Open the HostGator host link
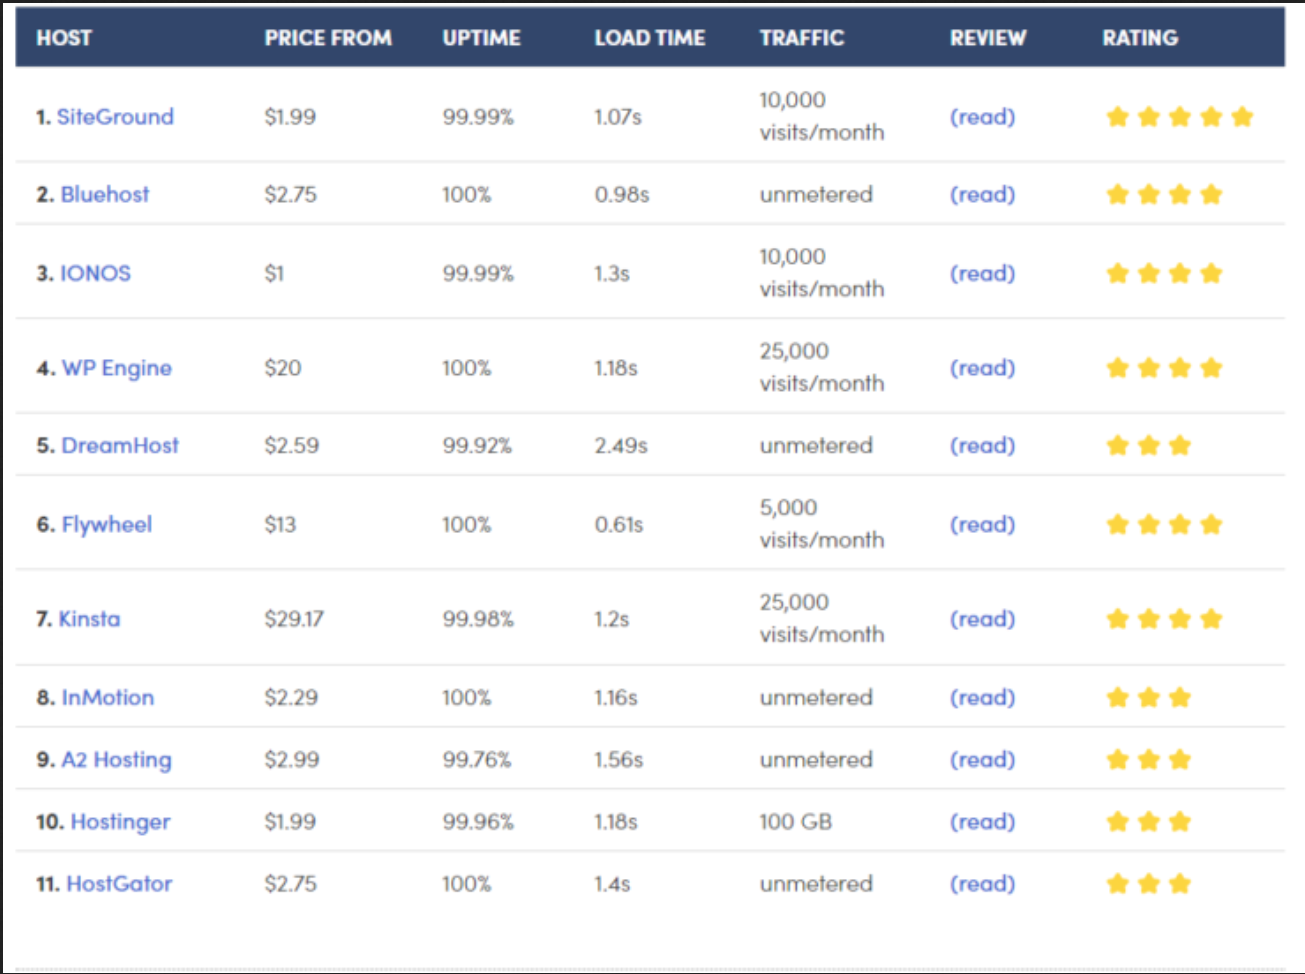The width and height of the screenshot is (1305, 974). (119, 884)
